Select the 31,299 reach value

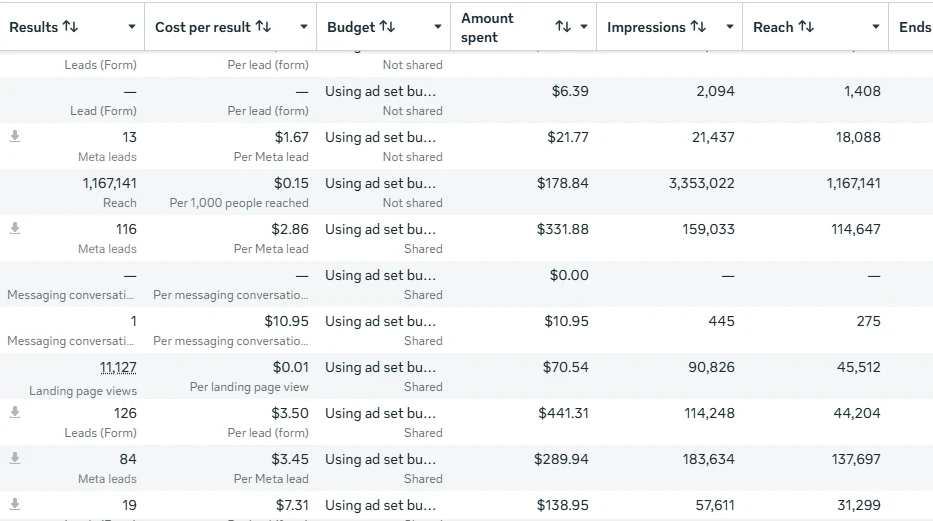(859, 505)
